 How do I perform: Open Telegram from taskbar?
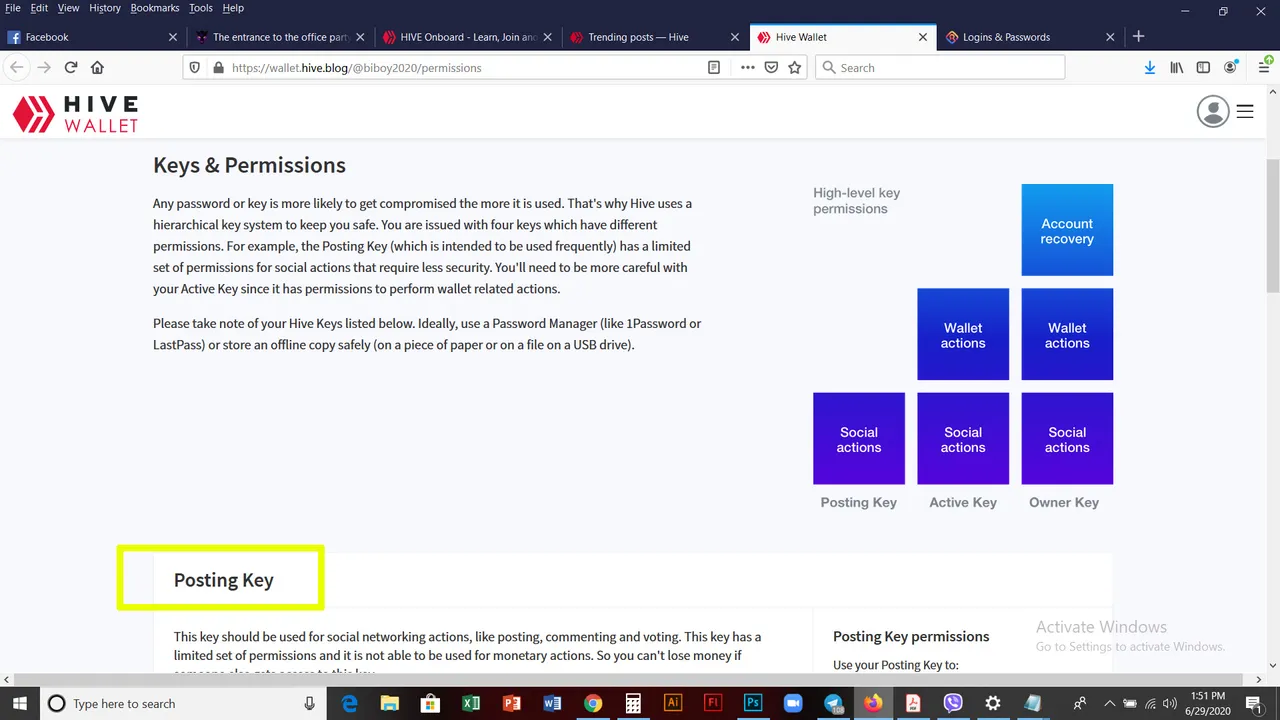(834, 704)
